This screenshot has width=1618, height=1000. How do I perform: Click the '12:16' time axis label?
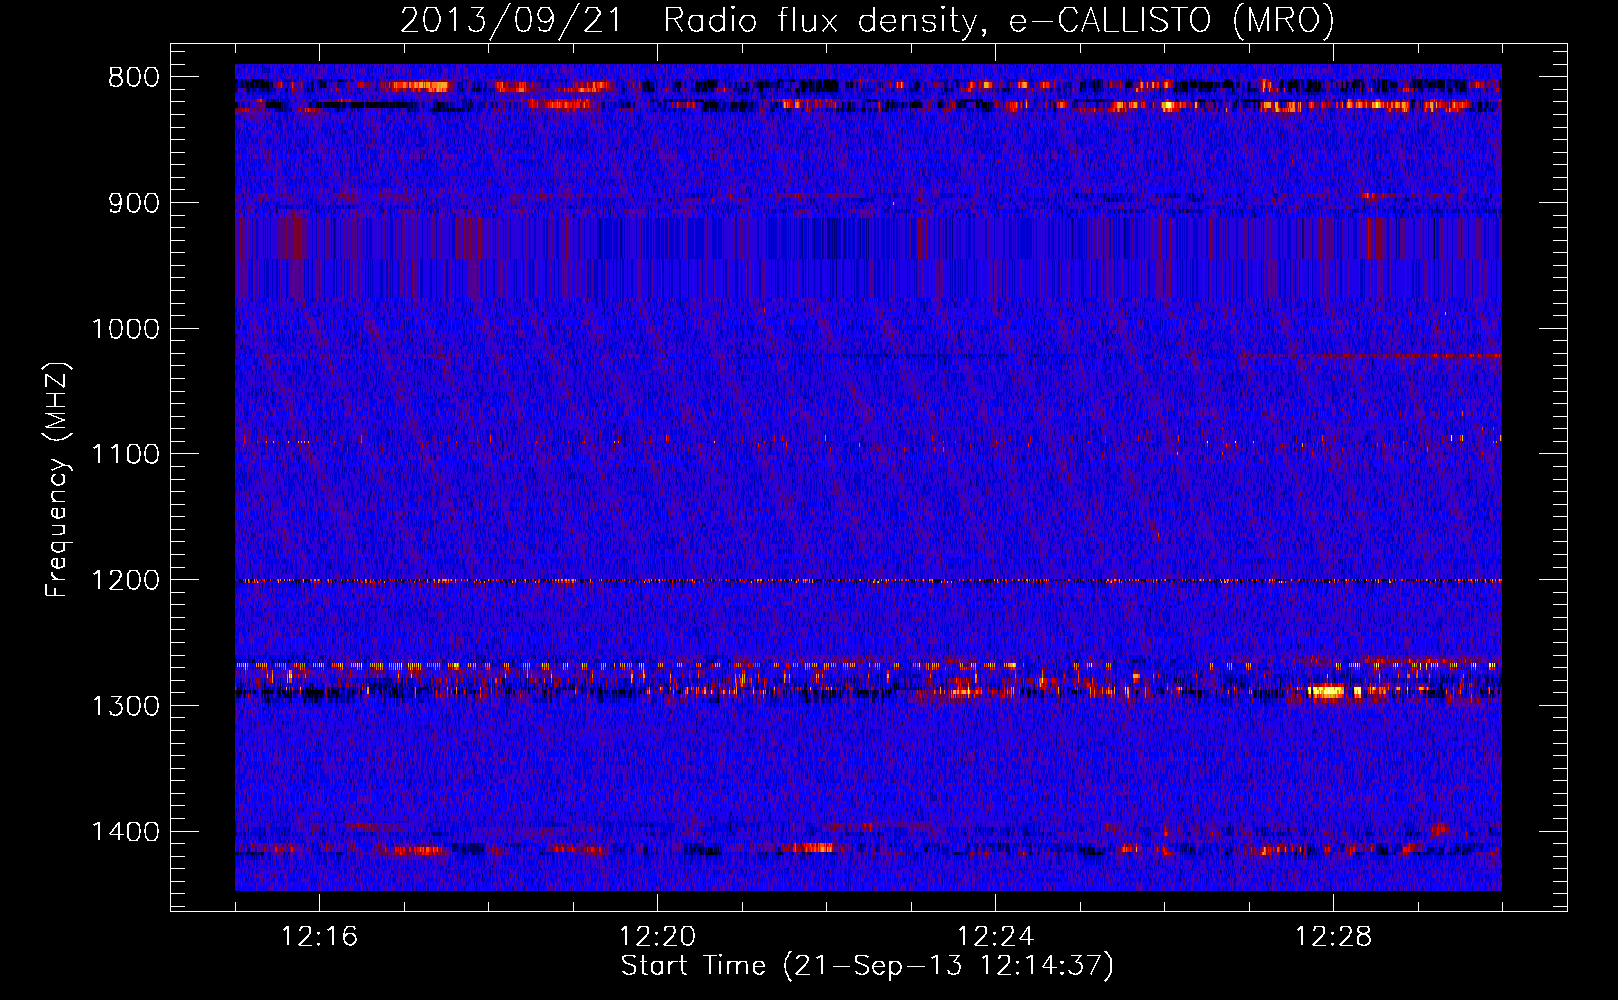tap(320, 937)
